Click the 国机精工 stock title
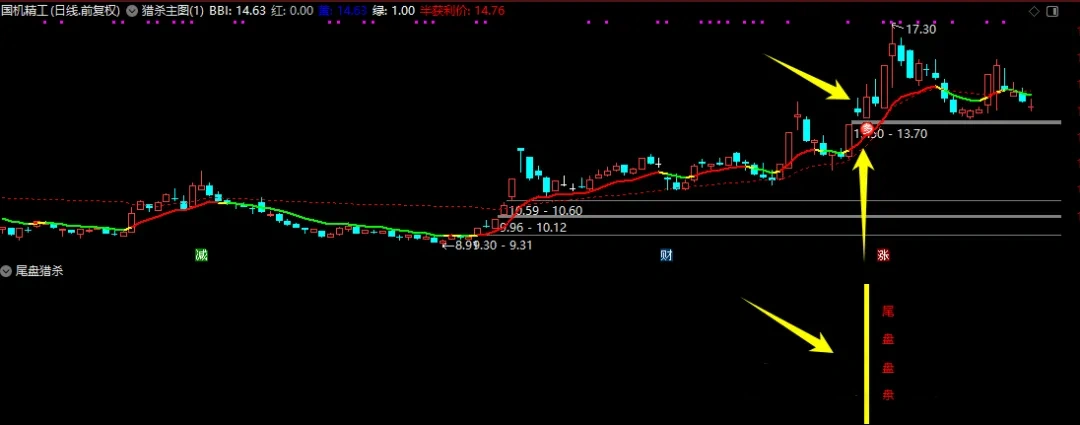This screenshot has width=1080, height=425. pos(60,11)
